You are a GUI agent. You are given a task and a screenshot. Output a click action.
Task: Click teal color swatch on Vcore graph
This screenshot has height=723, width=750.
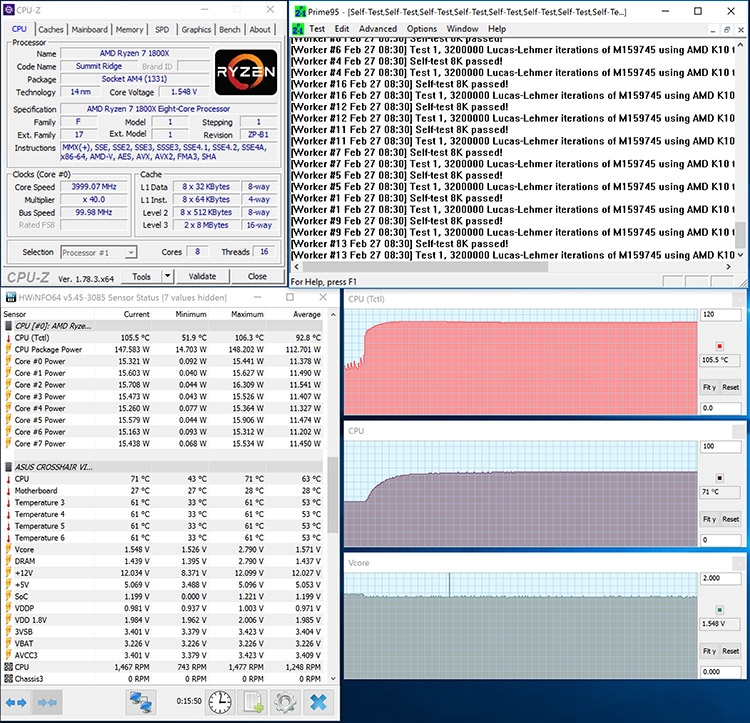[x=719, y=610]
